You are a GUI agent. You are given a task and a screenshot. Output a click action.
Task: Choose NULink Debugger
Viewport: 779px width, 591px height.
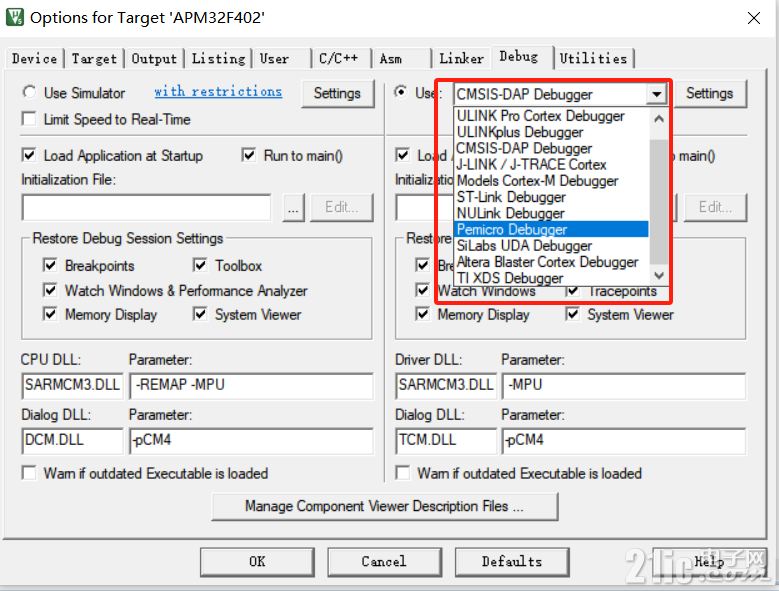551,213
